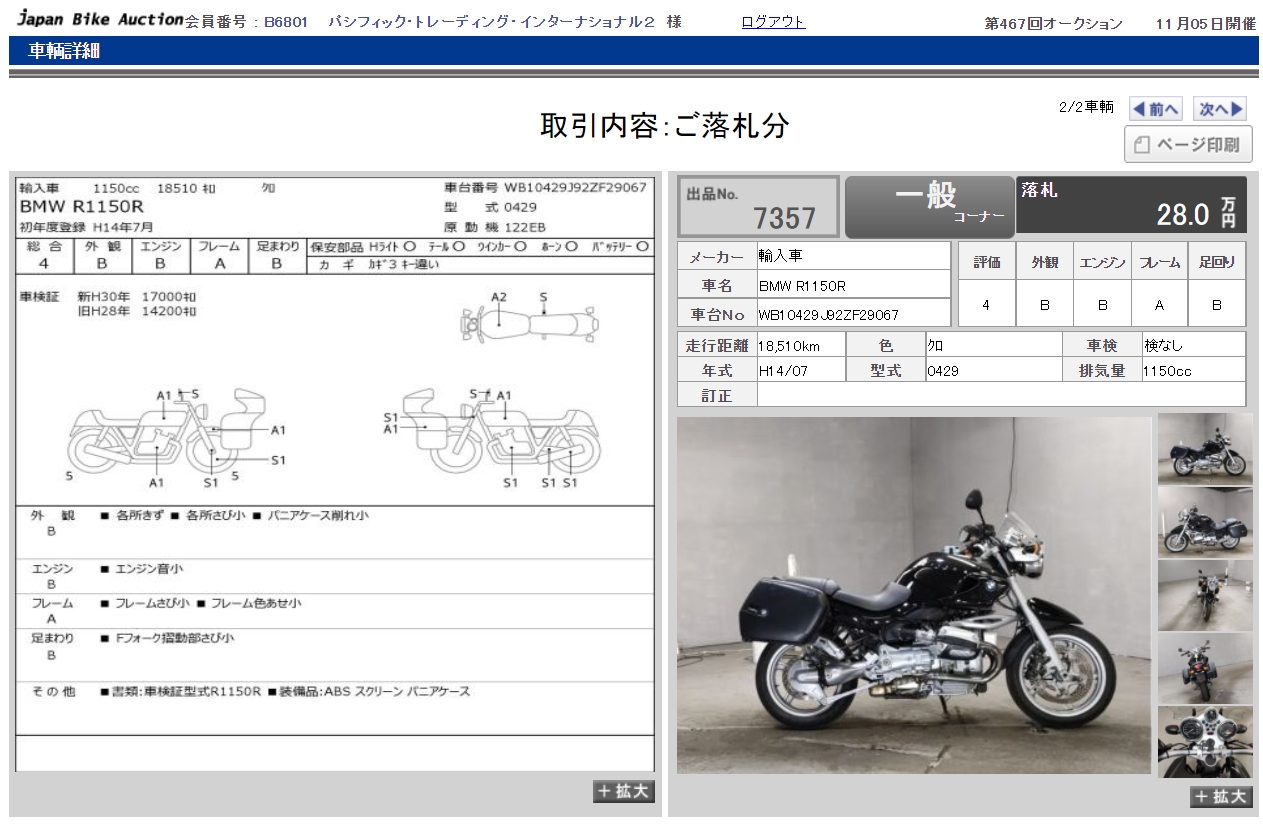Click the 取引内容:ご落札分 heading
The width and height of the screenshot is (1263, 825).
pos(665,125)
